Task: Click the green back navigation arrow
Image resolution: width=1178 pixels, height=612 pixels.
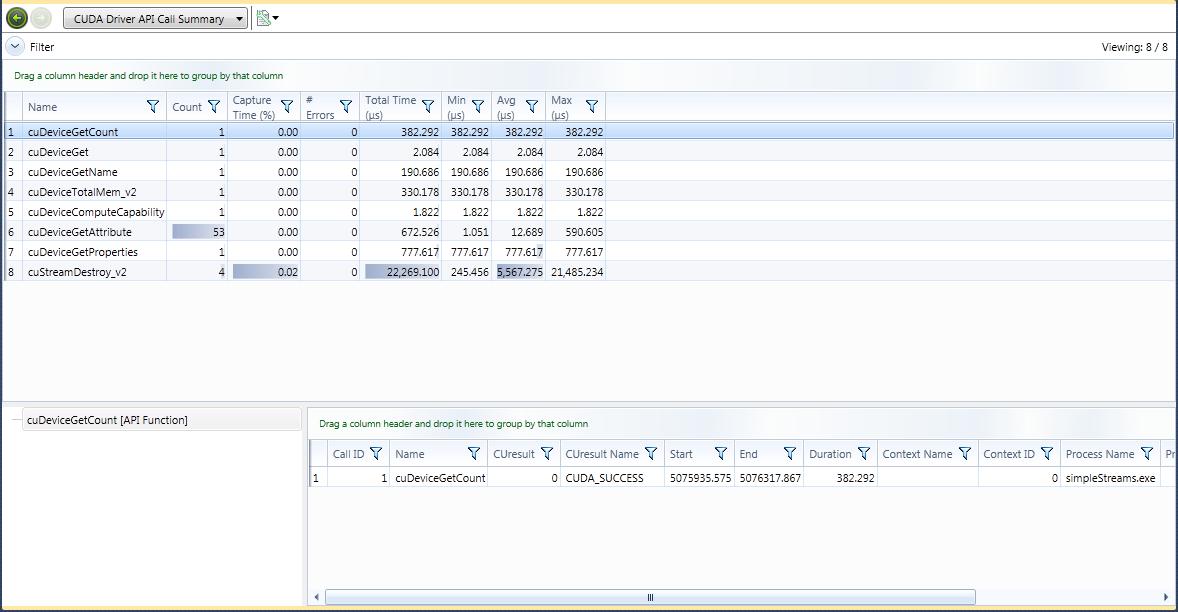Action: coord(16,18)
